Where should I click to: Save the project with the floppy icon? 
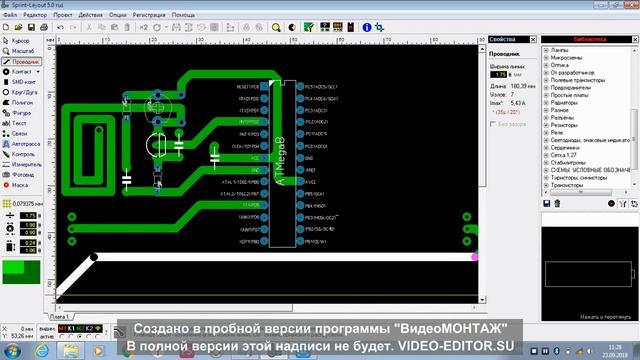point(31,27)
